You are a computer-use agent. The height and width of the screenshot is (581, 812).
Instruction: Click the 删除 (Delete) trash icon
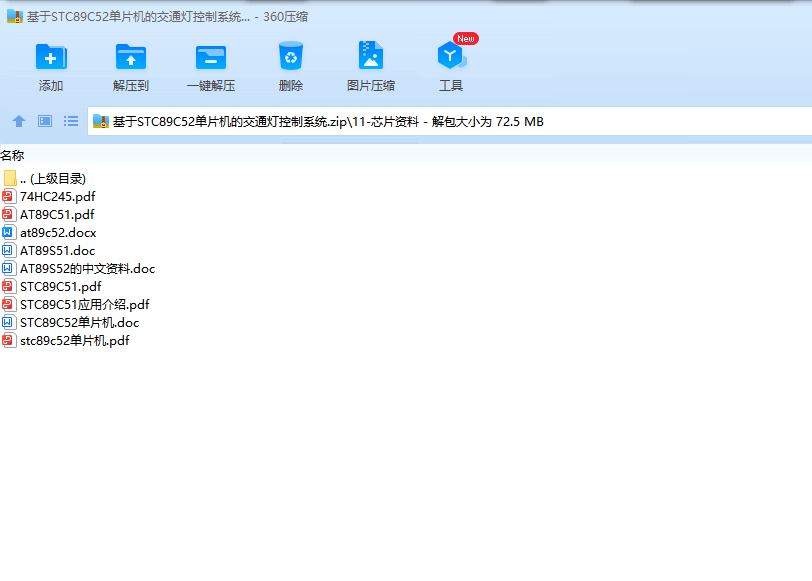coord(291,56)
